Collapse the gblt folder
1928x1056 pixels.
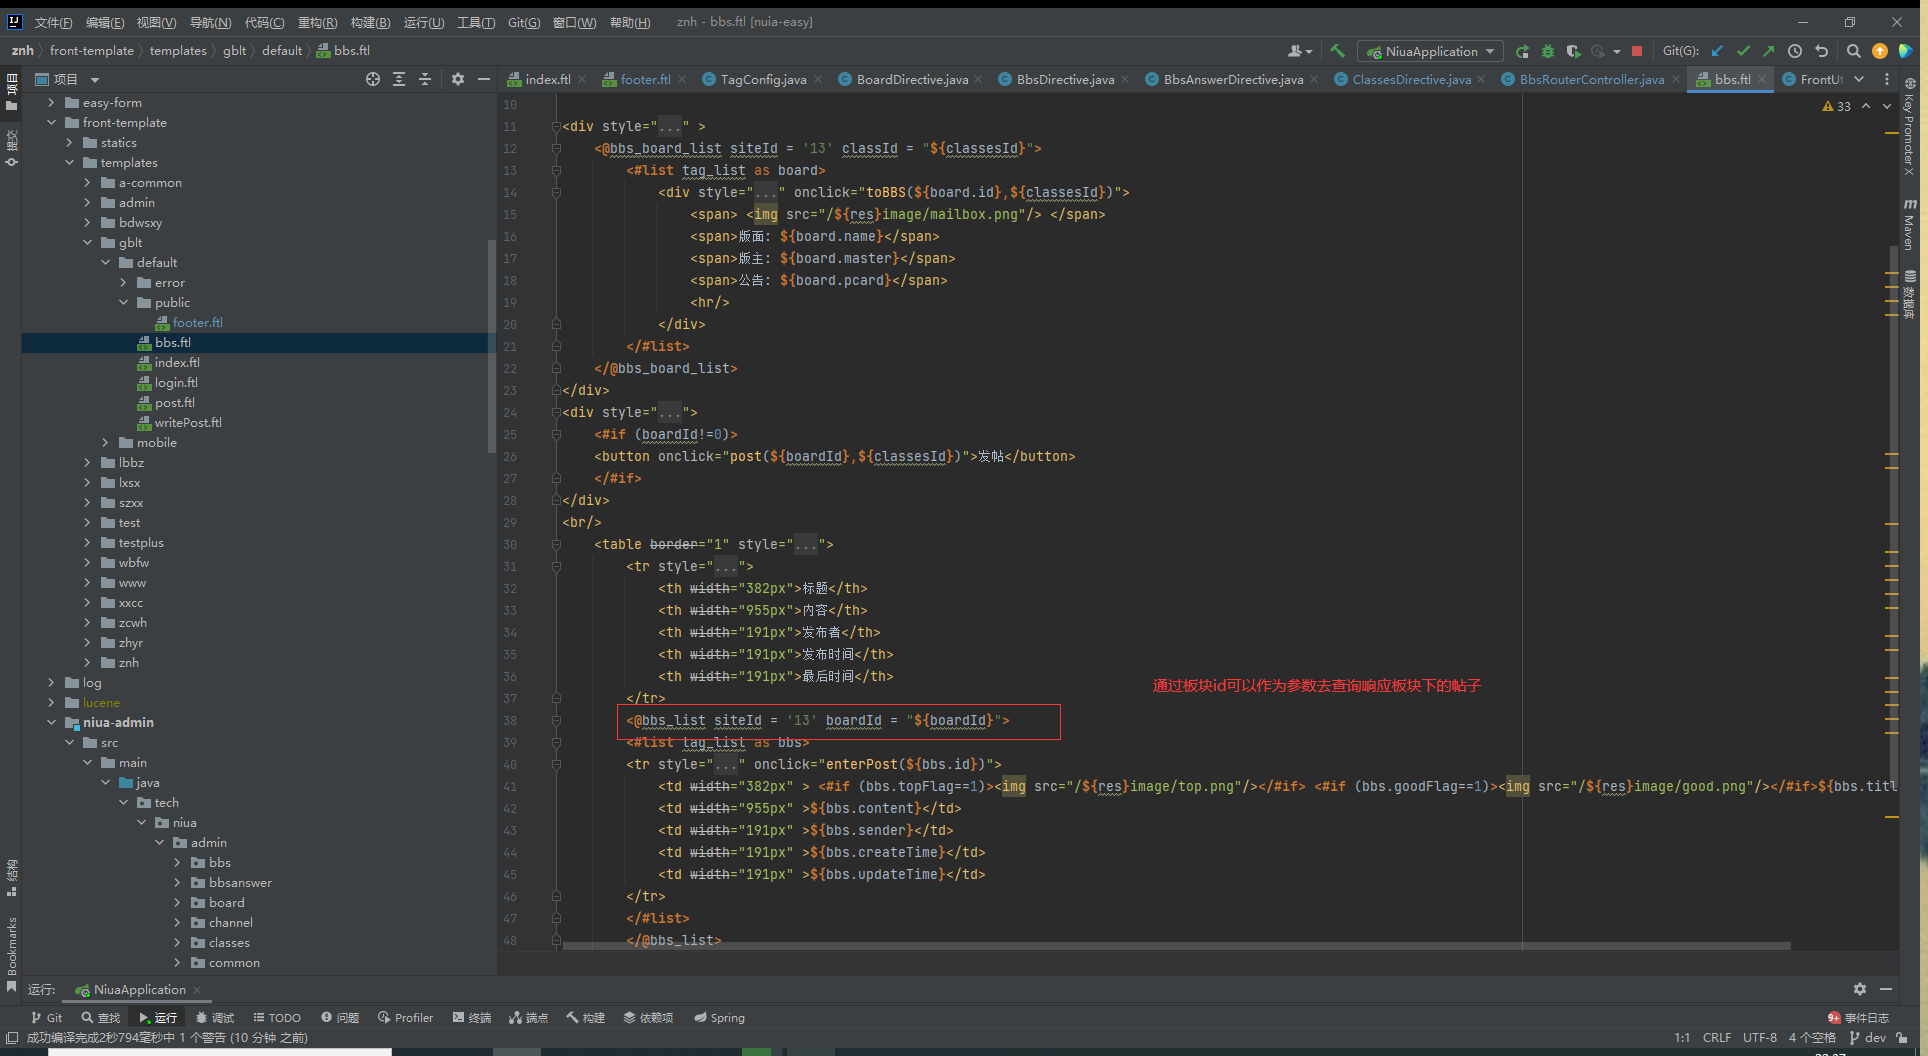pyautogui.click(x=87, y=242)
